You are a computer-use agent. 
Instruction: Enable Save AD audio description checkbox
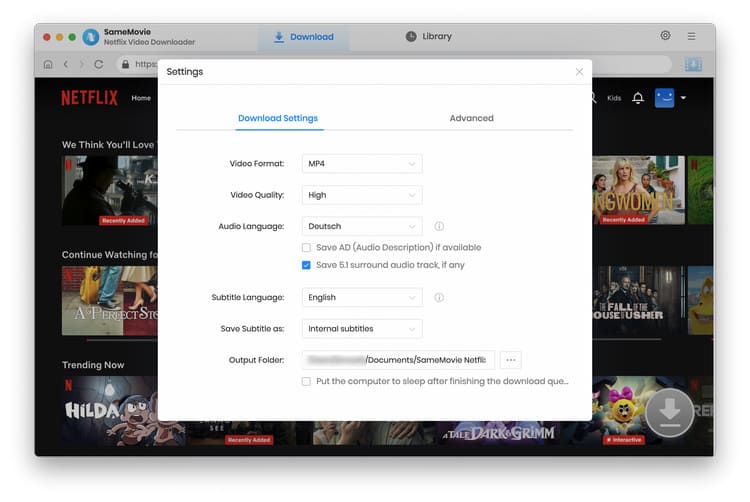[x=306, y=248]
